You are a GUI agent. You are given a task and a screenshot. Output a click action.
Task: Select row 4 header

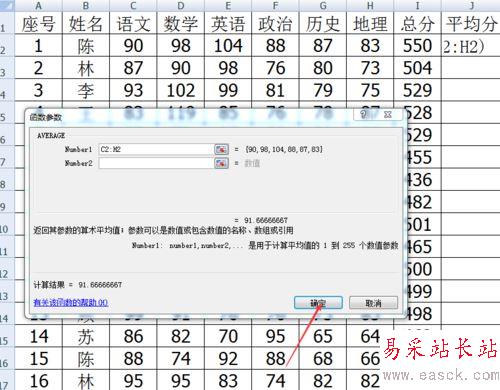click(x=7, y=90)
